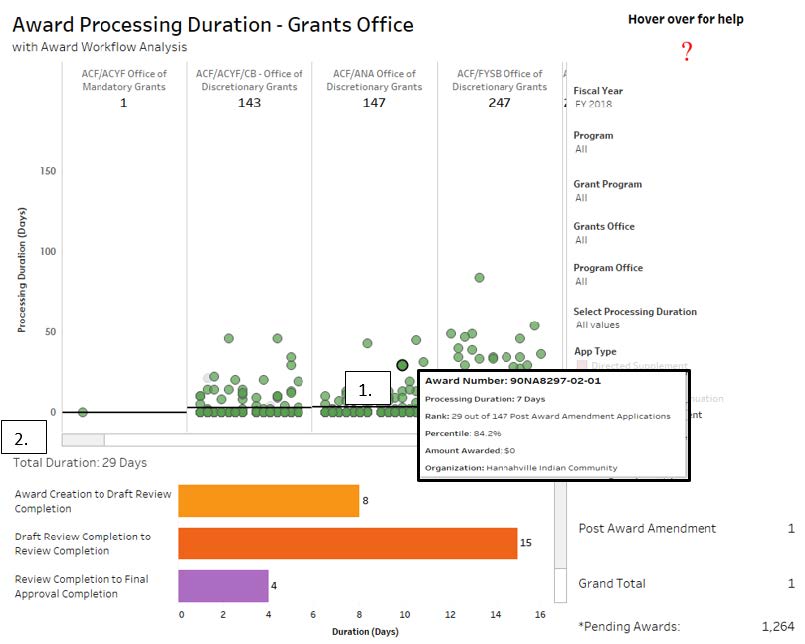Click callout box labeled 1.
Viewport: 805px width, 644px height.
coord(366,391)
